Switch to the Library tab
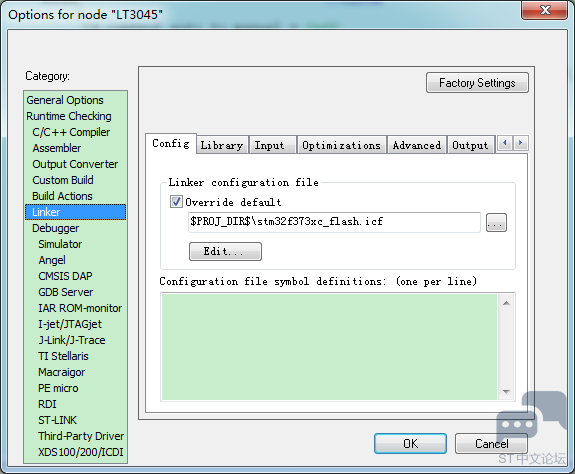The image size is (575, 474). (x=222, y=145)
